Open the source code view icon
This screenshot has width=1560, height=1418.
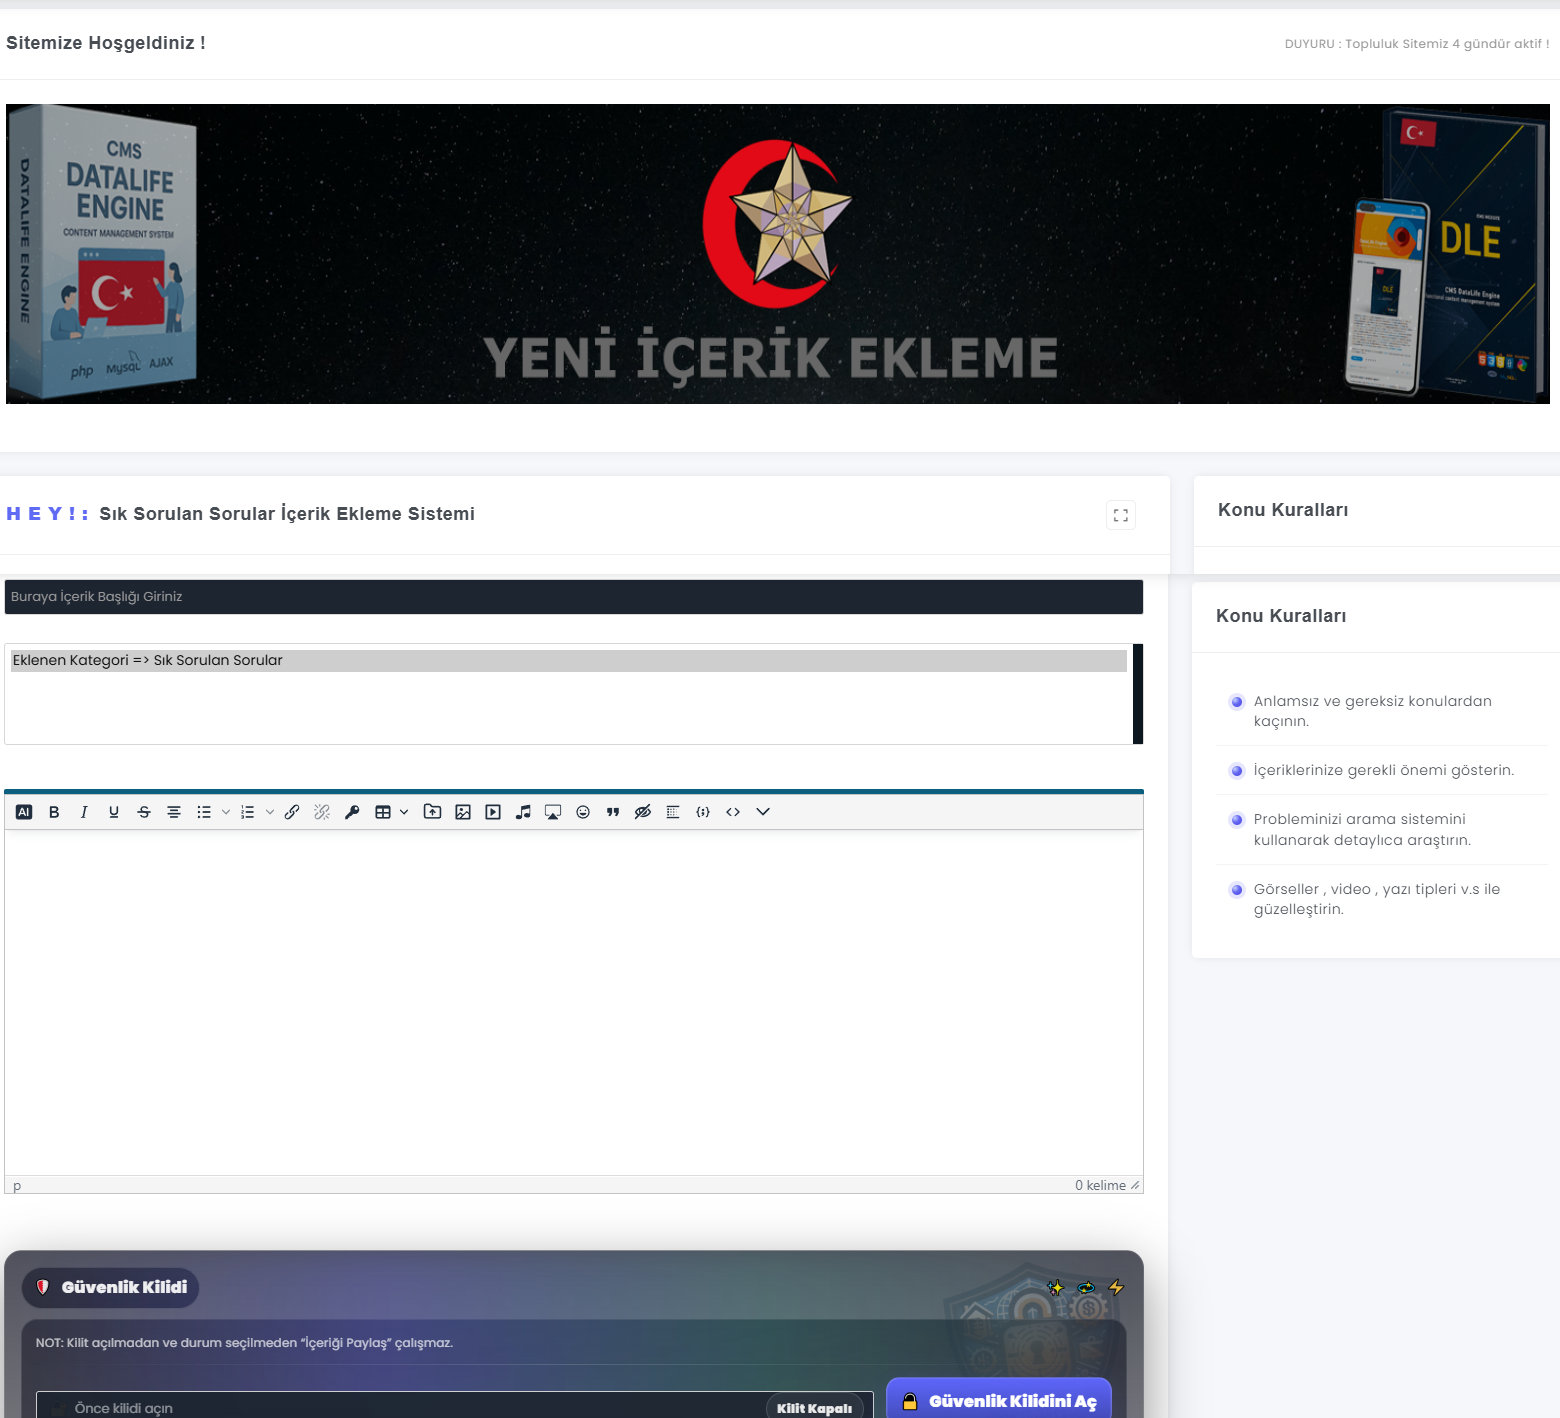pos(733,812)
